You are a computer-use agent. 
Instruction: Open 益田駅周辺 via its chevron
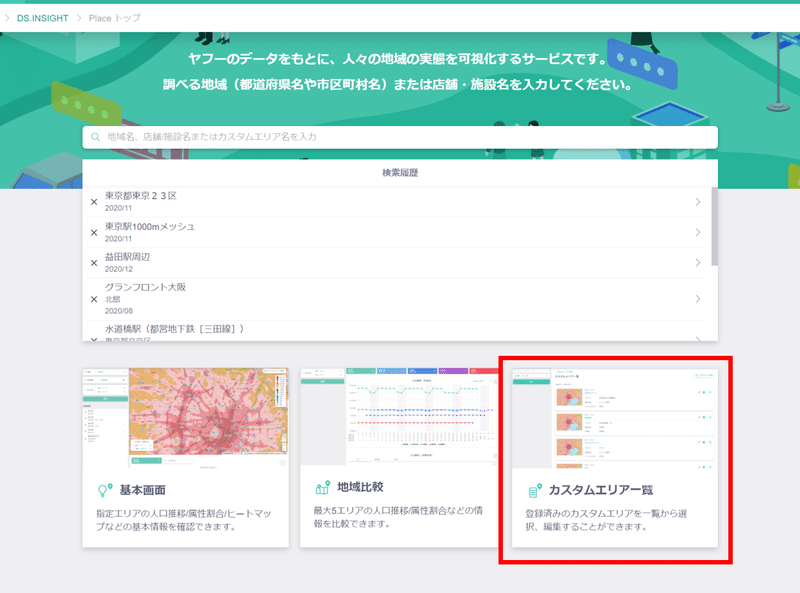pos(697,263)
